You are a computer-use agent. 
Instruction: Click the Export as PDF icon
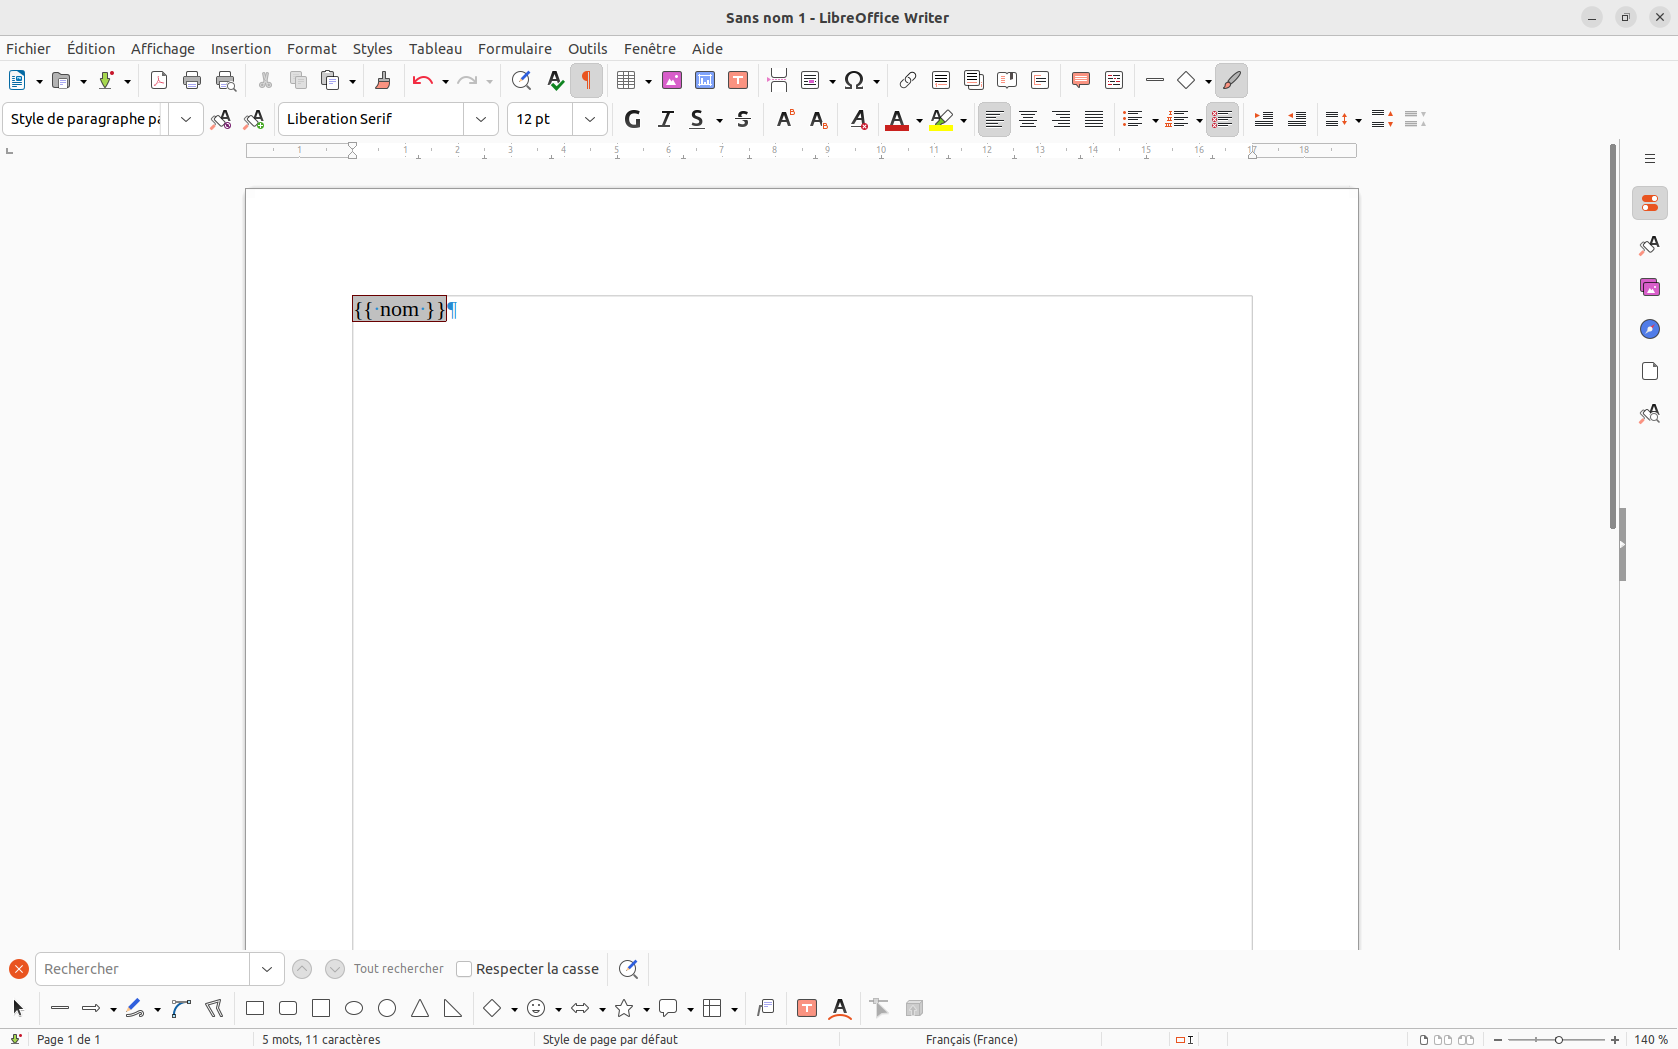point(158,80)
